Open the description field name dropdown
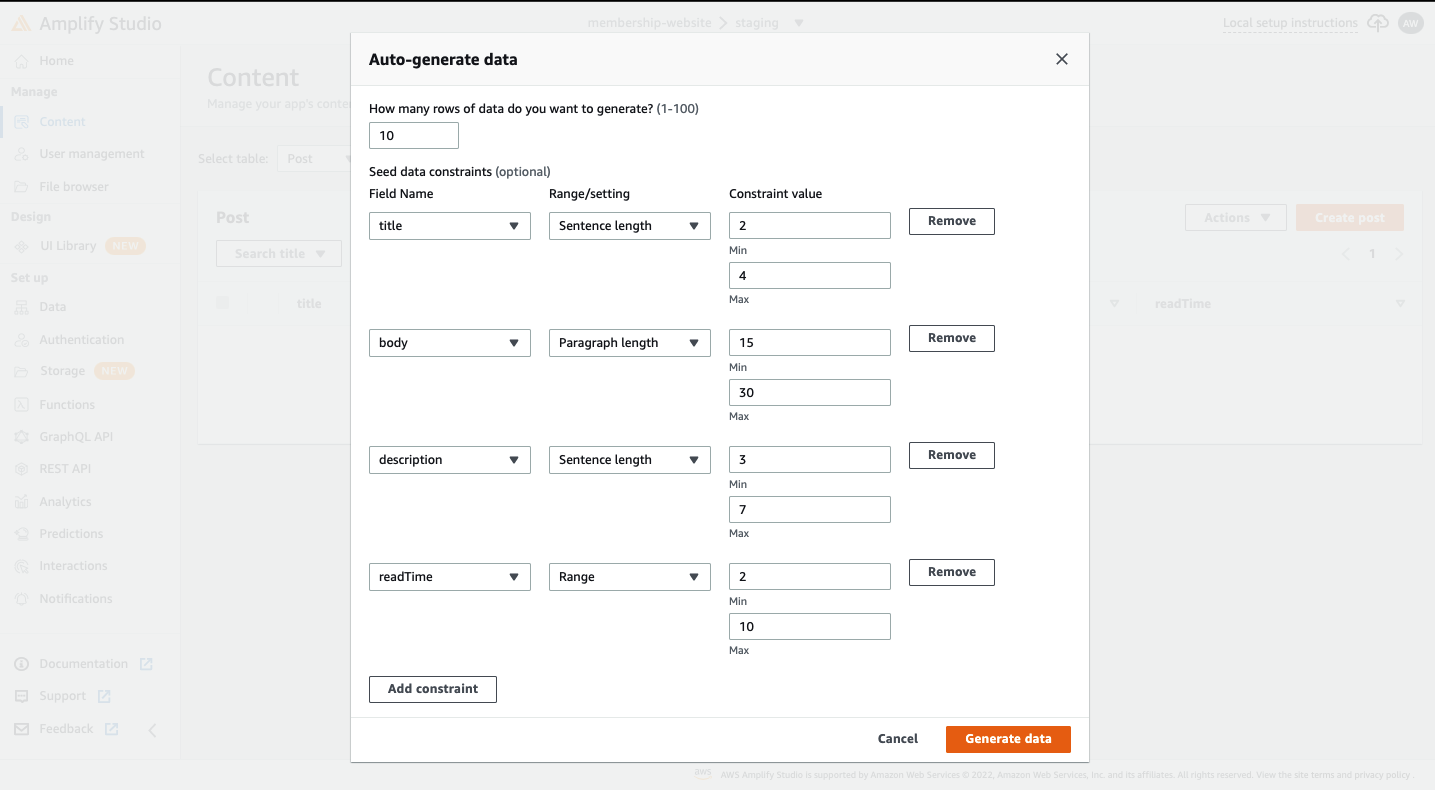This screenshot has height=790, width=1435. click(450, 460)
